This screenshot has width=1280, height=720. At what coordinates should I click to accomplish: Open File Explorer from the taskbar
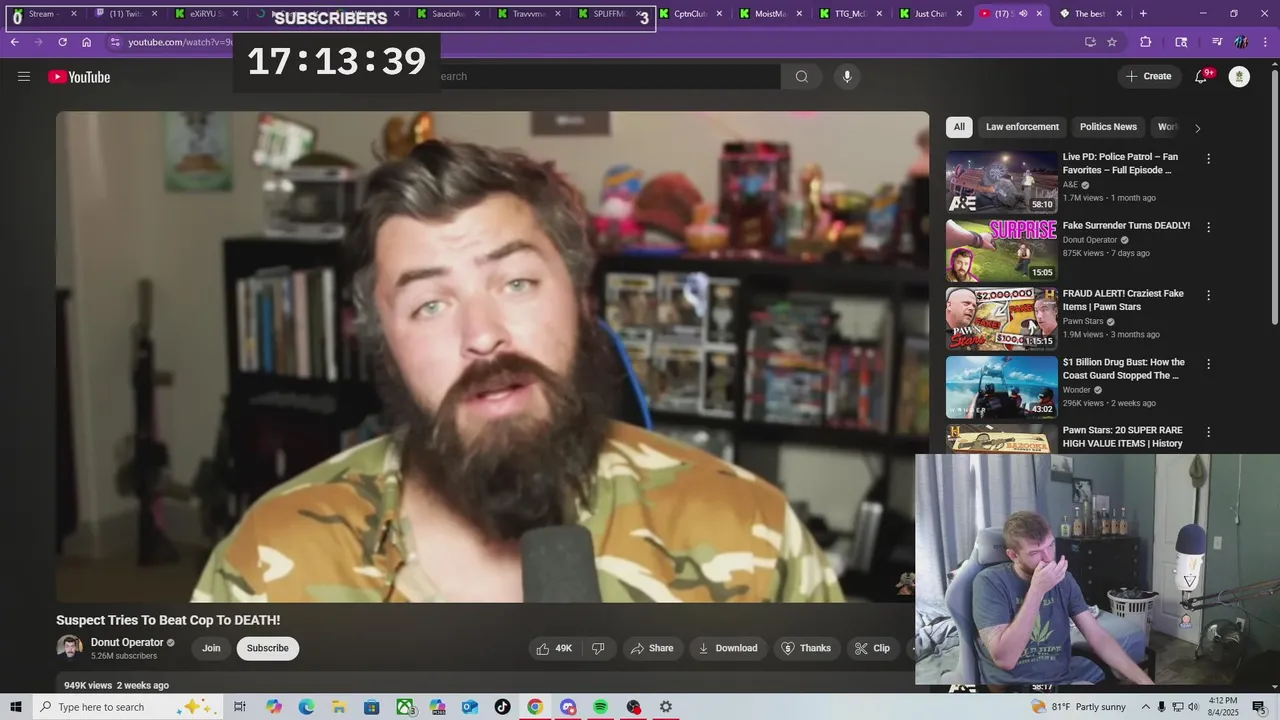point(339,707)
